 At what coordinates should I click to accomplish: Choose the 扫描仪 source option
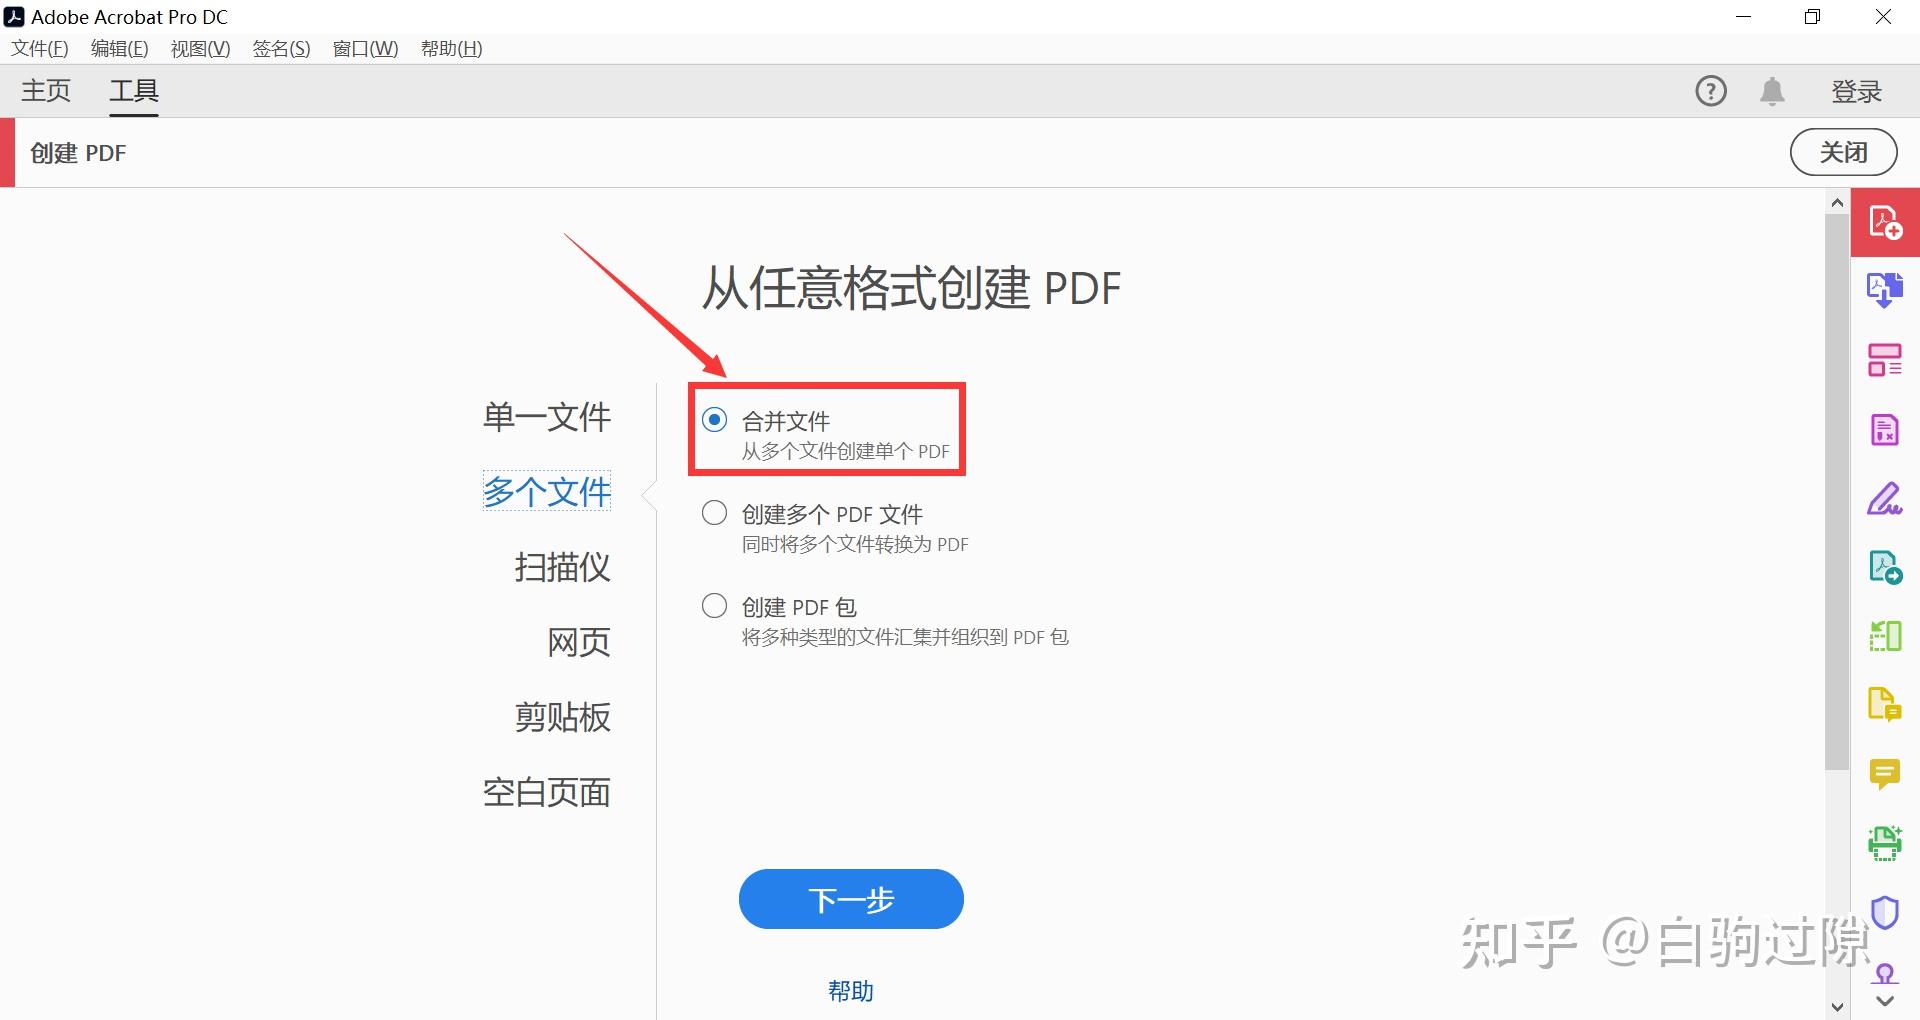tap(562, 567)
